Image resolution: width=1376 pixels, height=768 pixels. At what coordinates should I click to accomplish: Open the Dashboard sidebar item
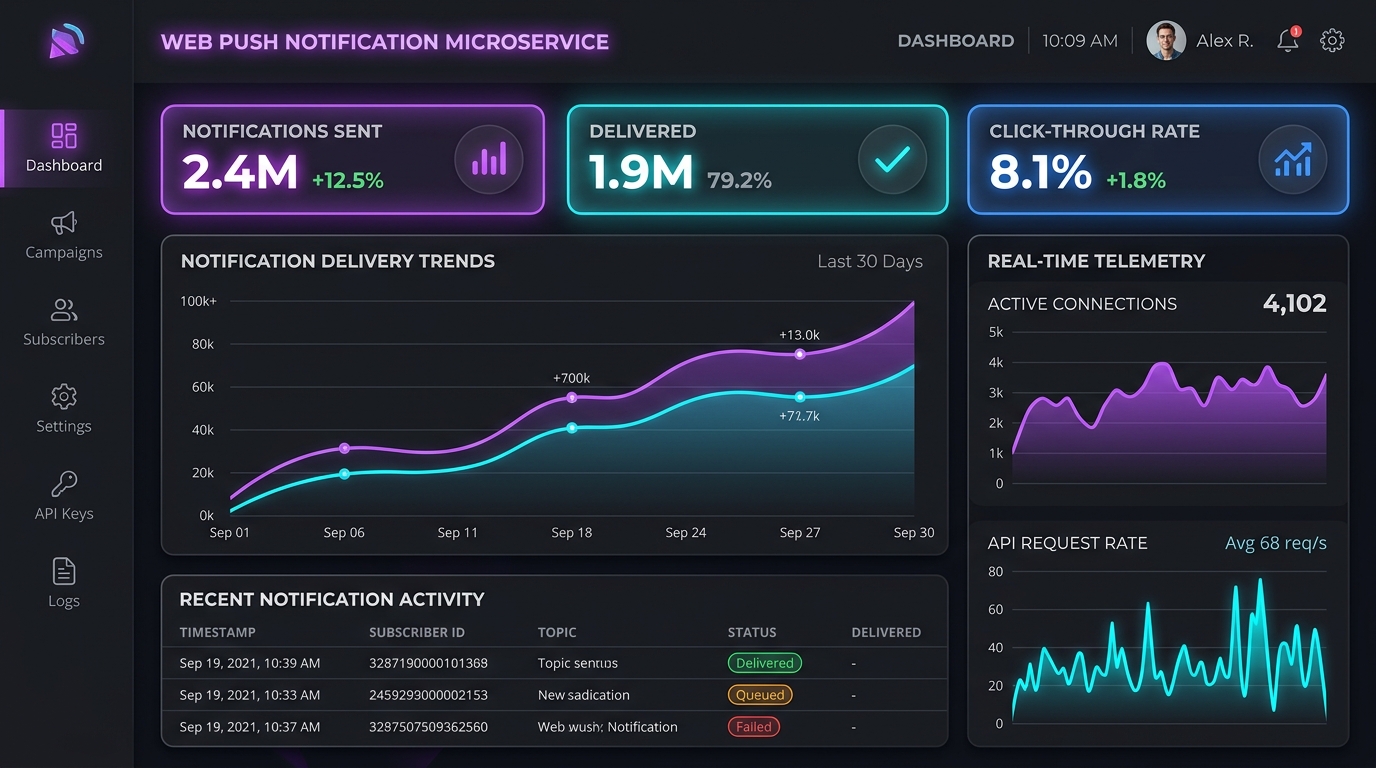(x=64, y=148)
